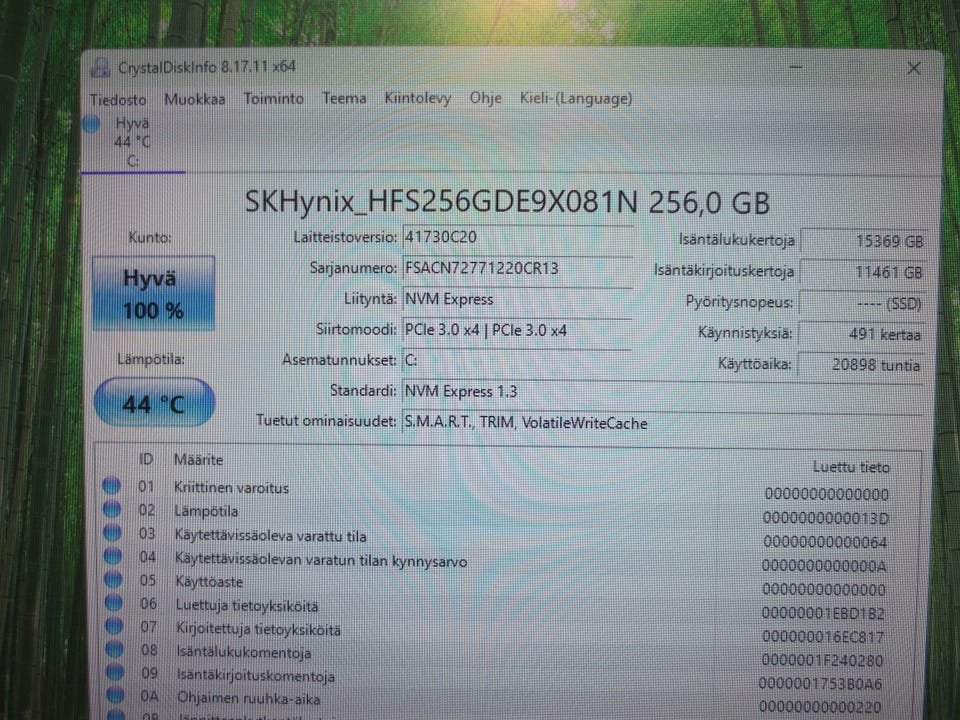This screenshot has height=720, width=960.
Task: Click the Asematunnukset field showing C:
Action: 517,361
